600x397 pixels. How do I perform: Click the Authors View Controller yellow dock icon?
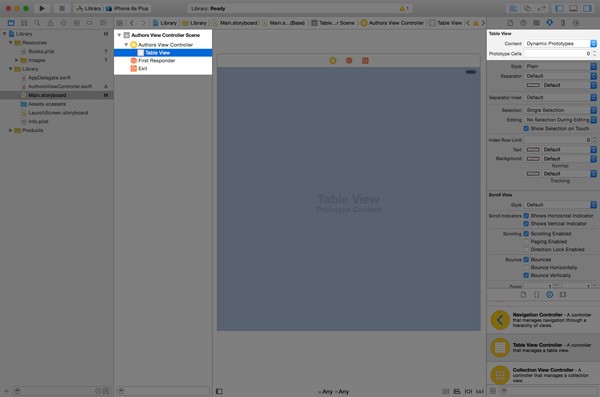coord(333,60)
